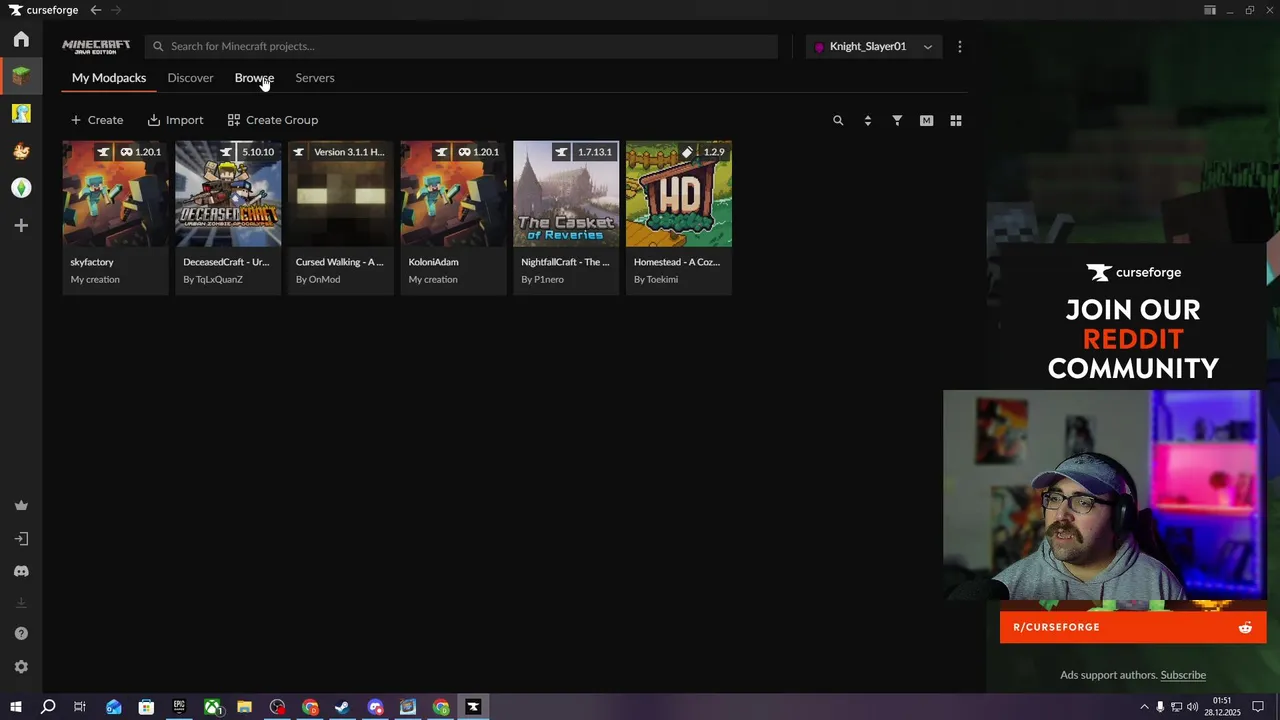Open the premium crown icon in sidebar
The width and height of the screenshot is (1280, 720).
pos(21,506)
